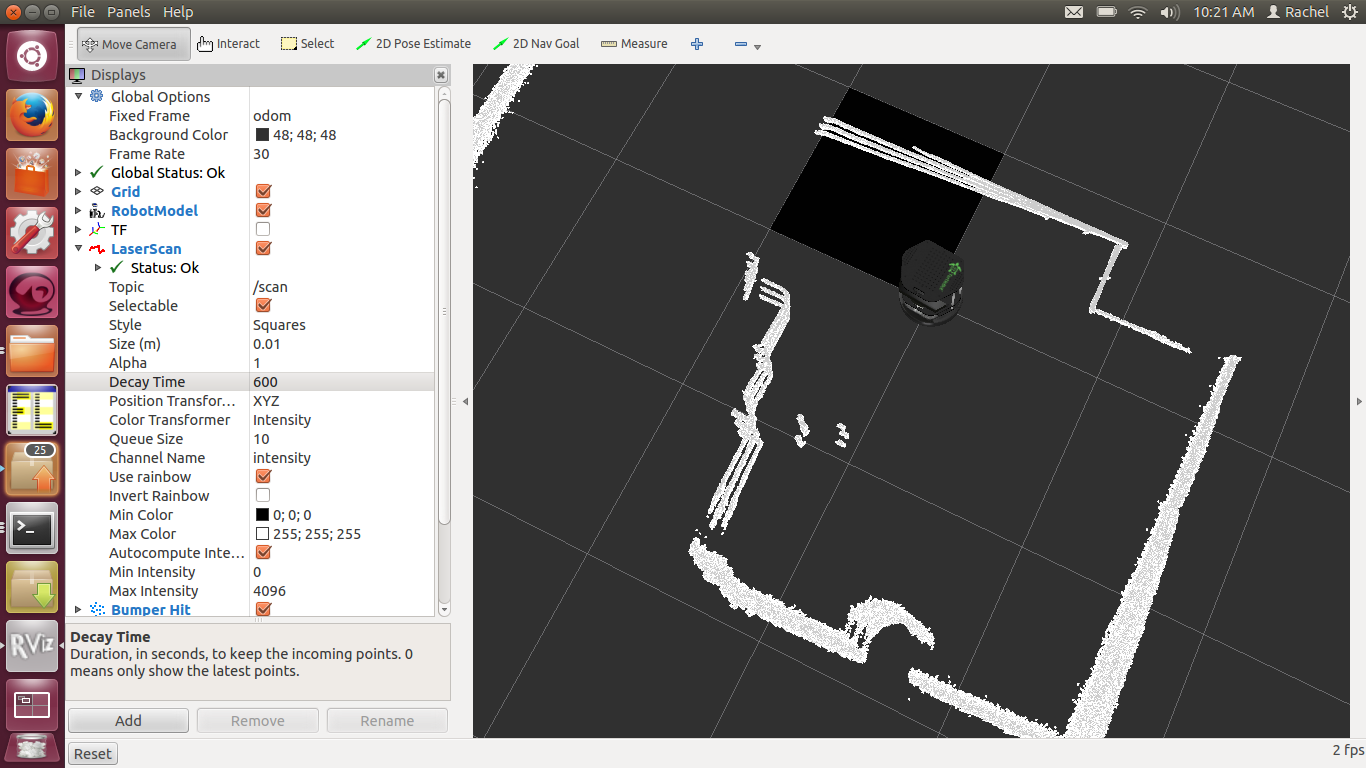
Task: Pick the Measure tool
Action: pos(634,44)
